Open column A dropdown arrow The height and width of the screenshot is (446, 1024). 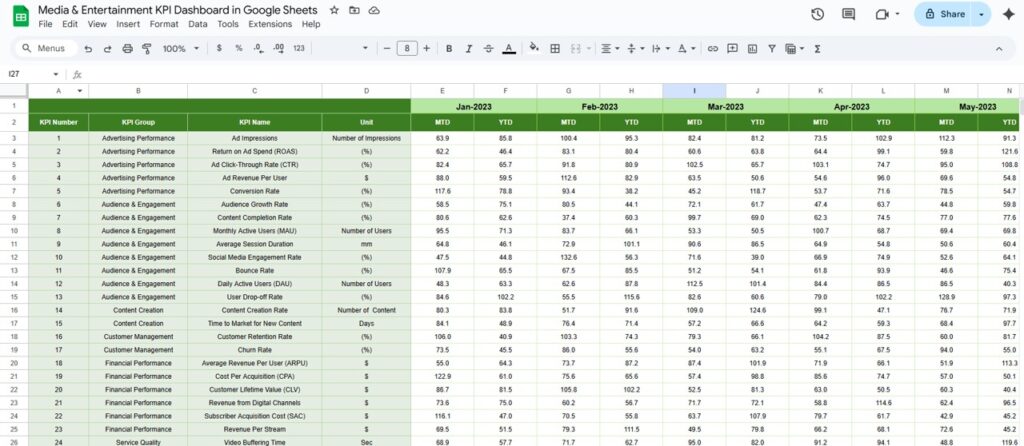80,91
